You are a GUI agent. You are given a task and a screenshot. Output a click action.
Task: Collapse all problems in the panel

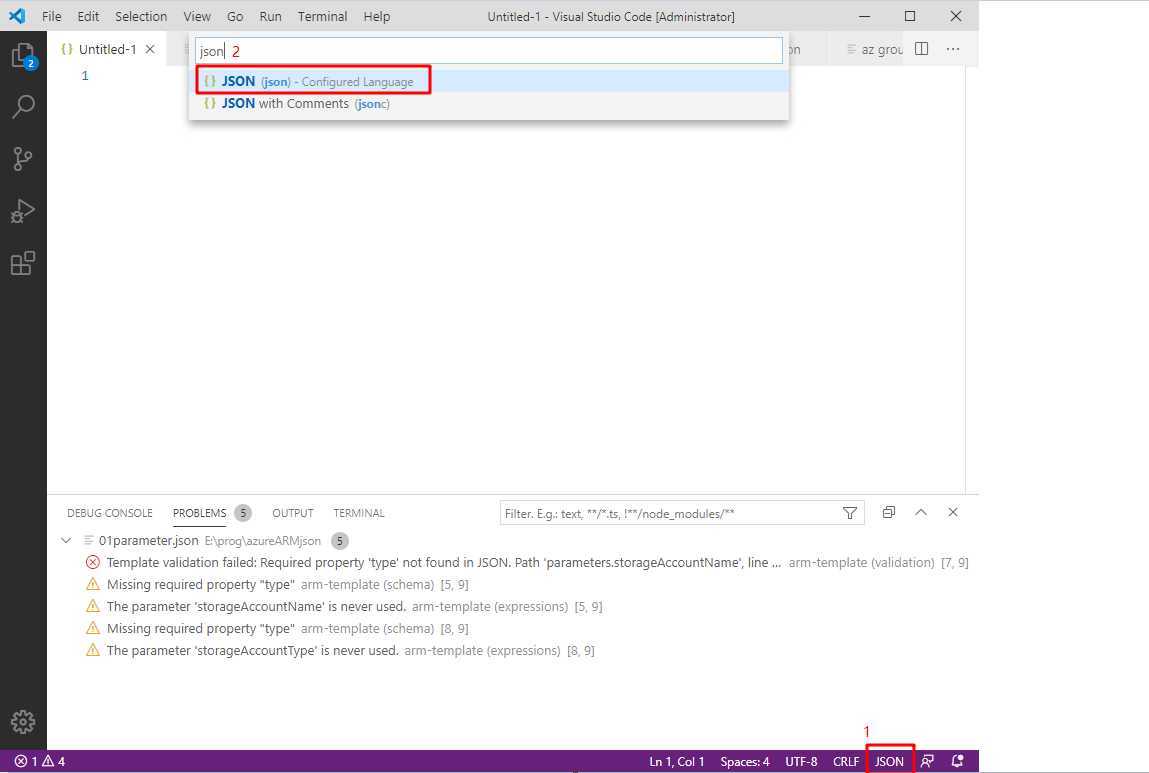(x=889, y=512)
